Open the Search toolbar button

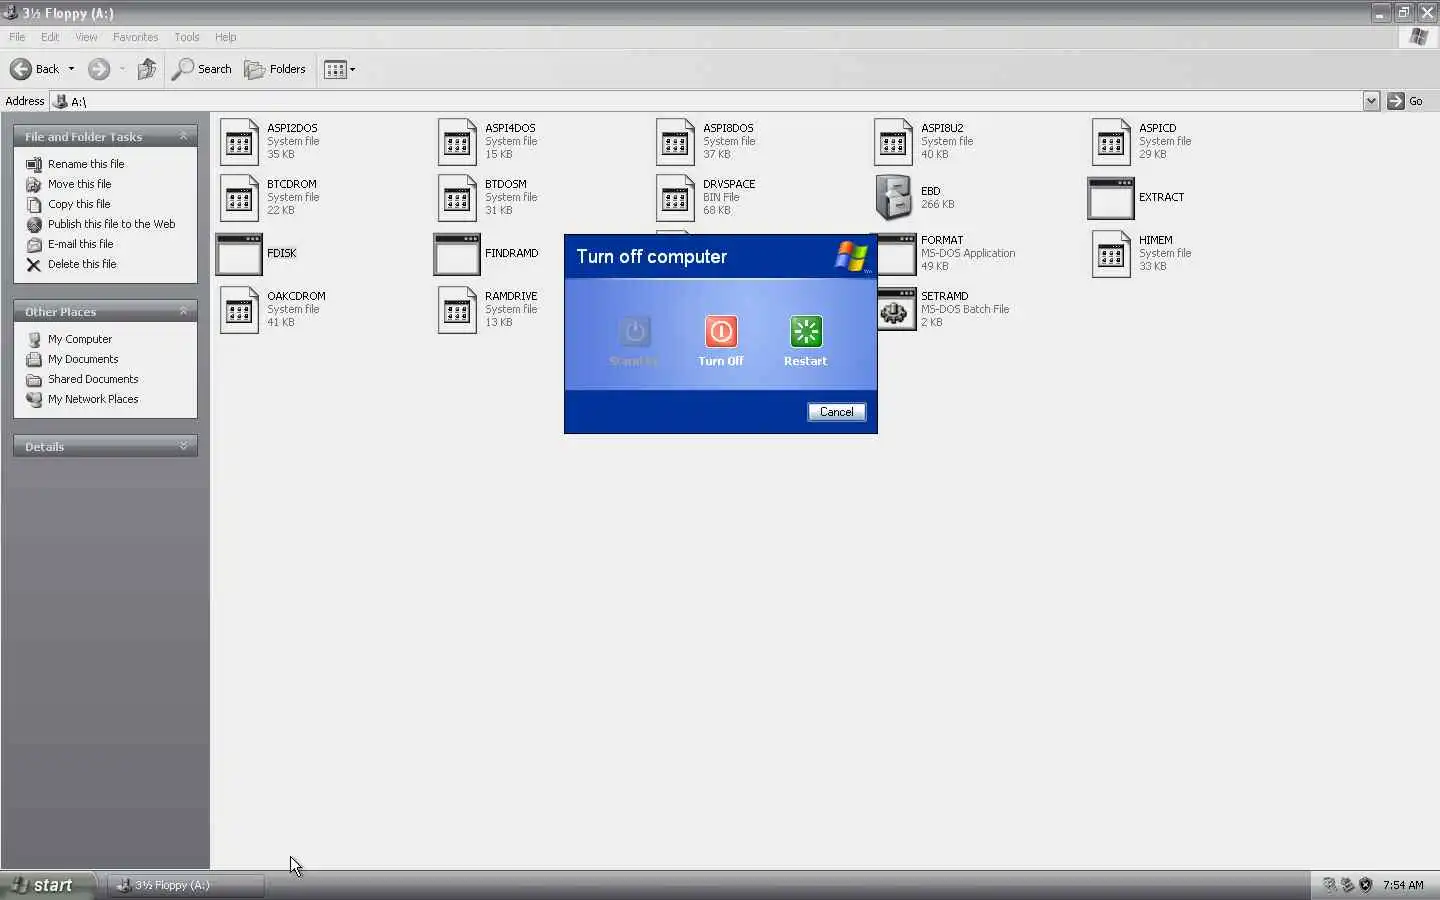(202, 69)
